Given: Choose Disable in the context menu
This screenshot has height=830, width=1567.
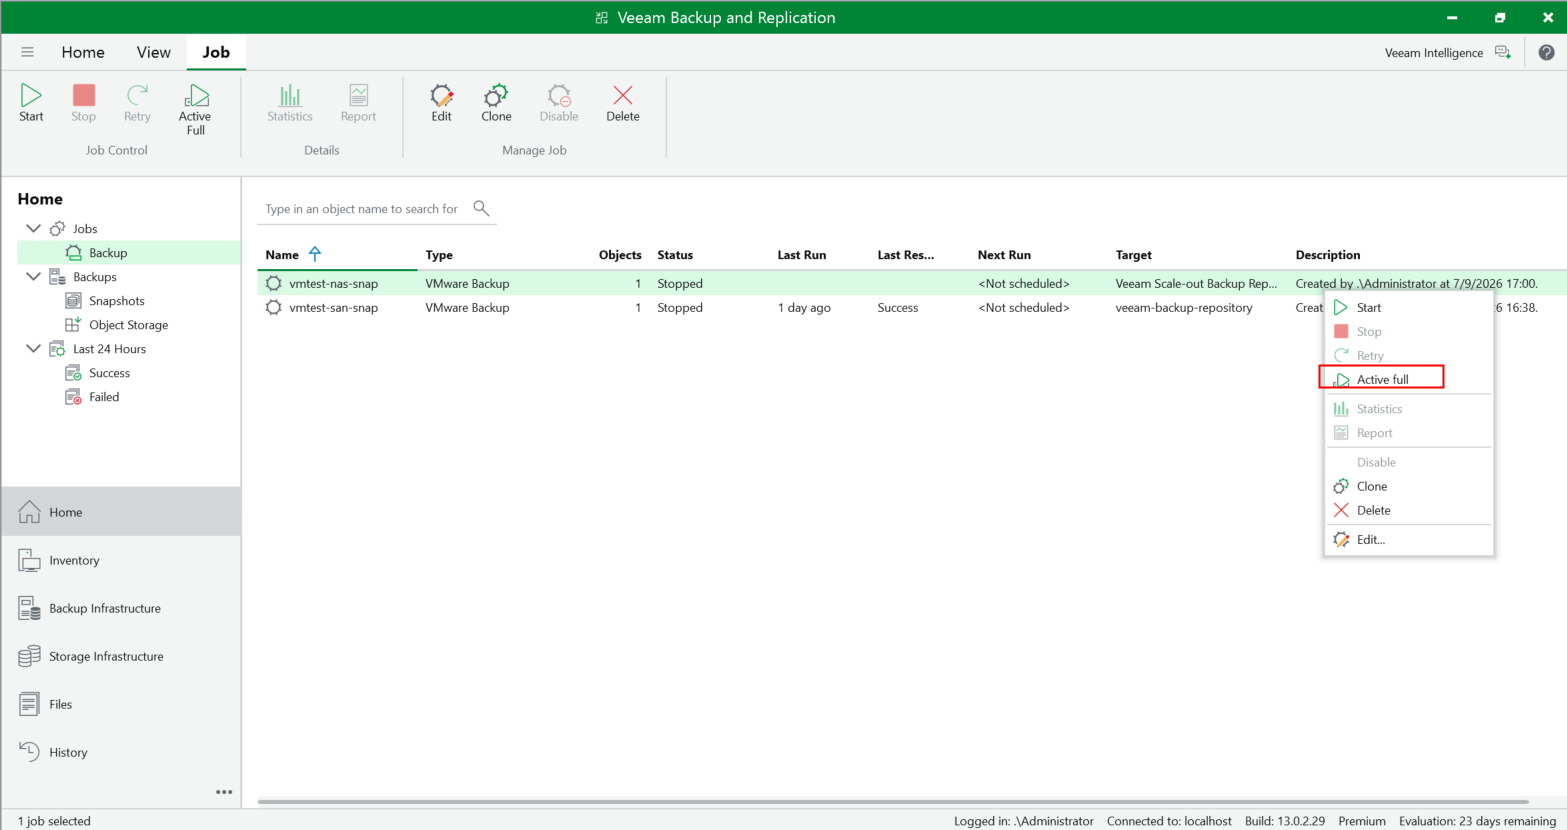Looking at the screenshot, I should (1408, 462).
